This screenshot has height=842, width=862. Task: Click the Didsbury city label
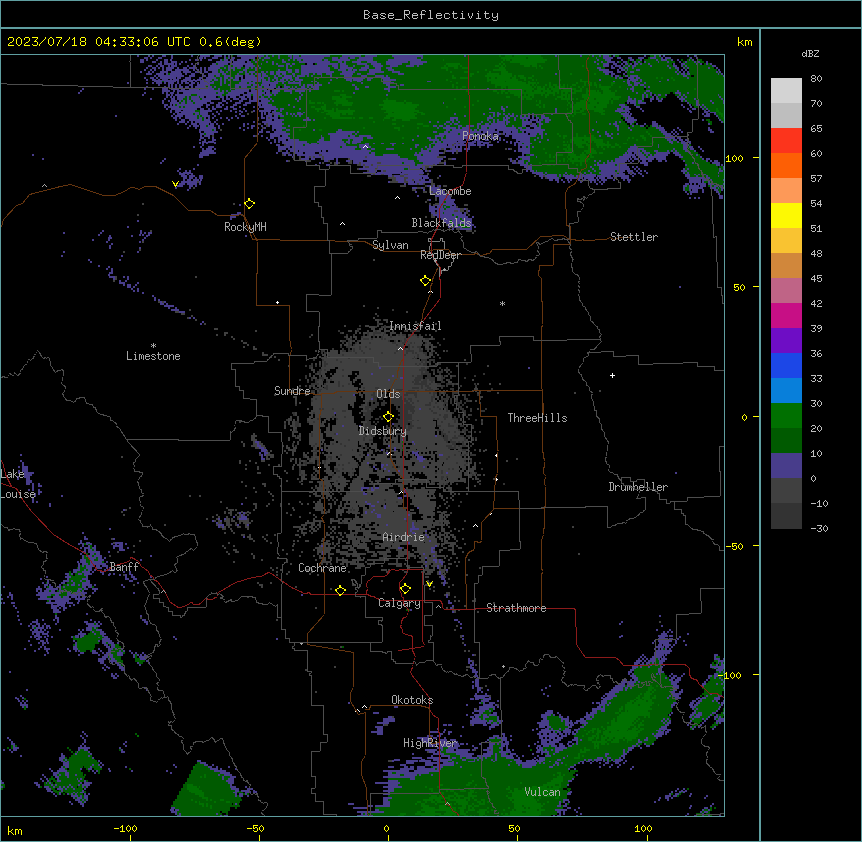pos(383,431)
